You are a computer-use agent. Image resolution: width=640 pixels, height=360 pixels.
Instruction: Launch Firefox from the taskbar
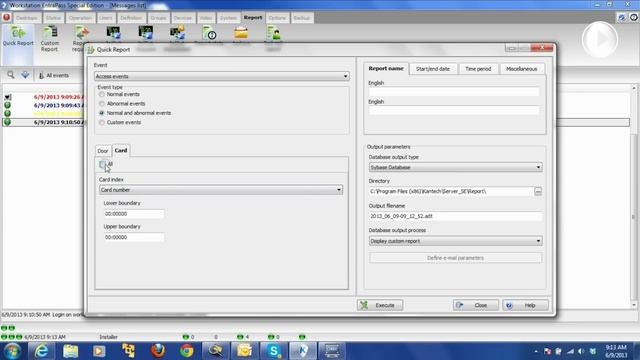[158, 351]
